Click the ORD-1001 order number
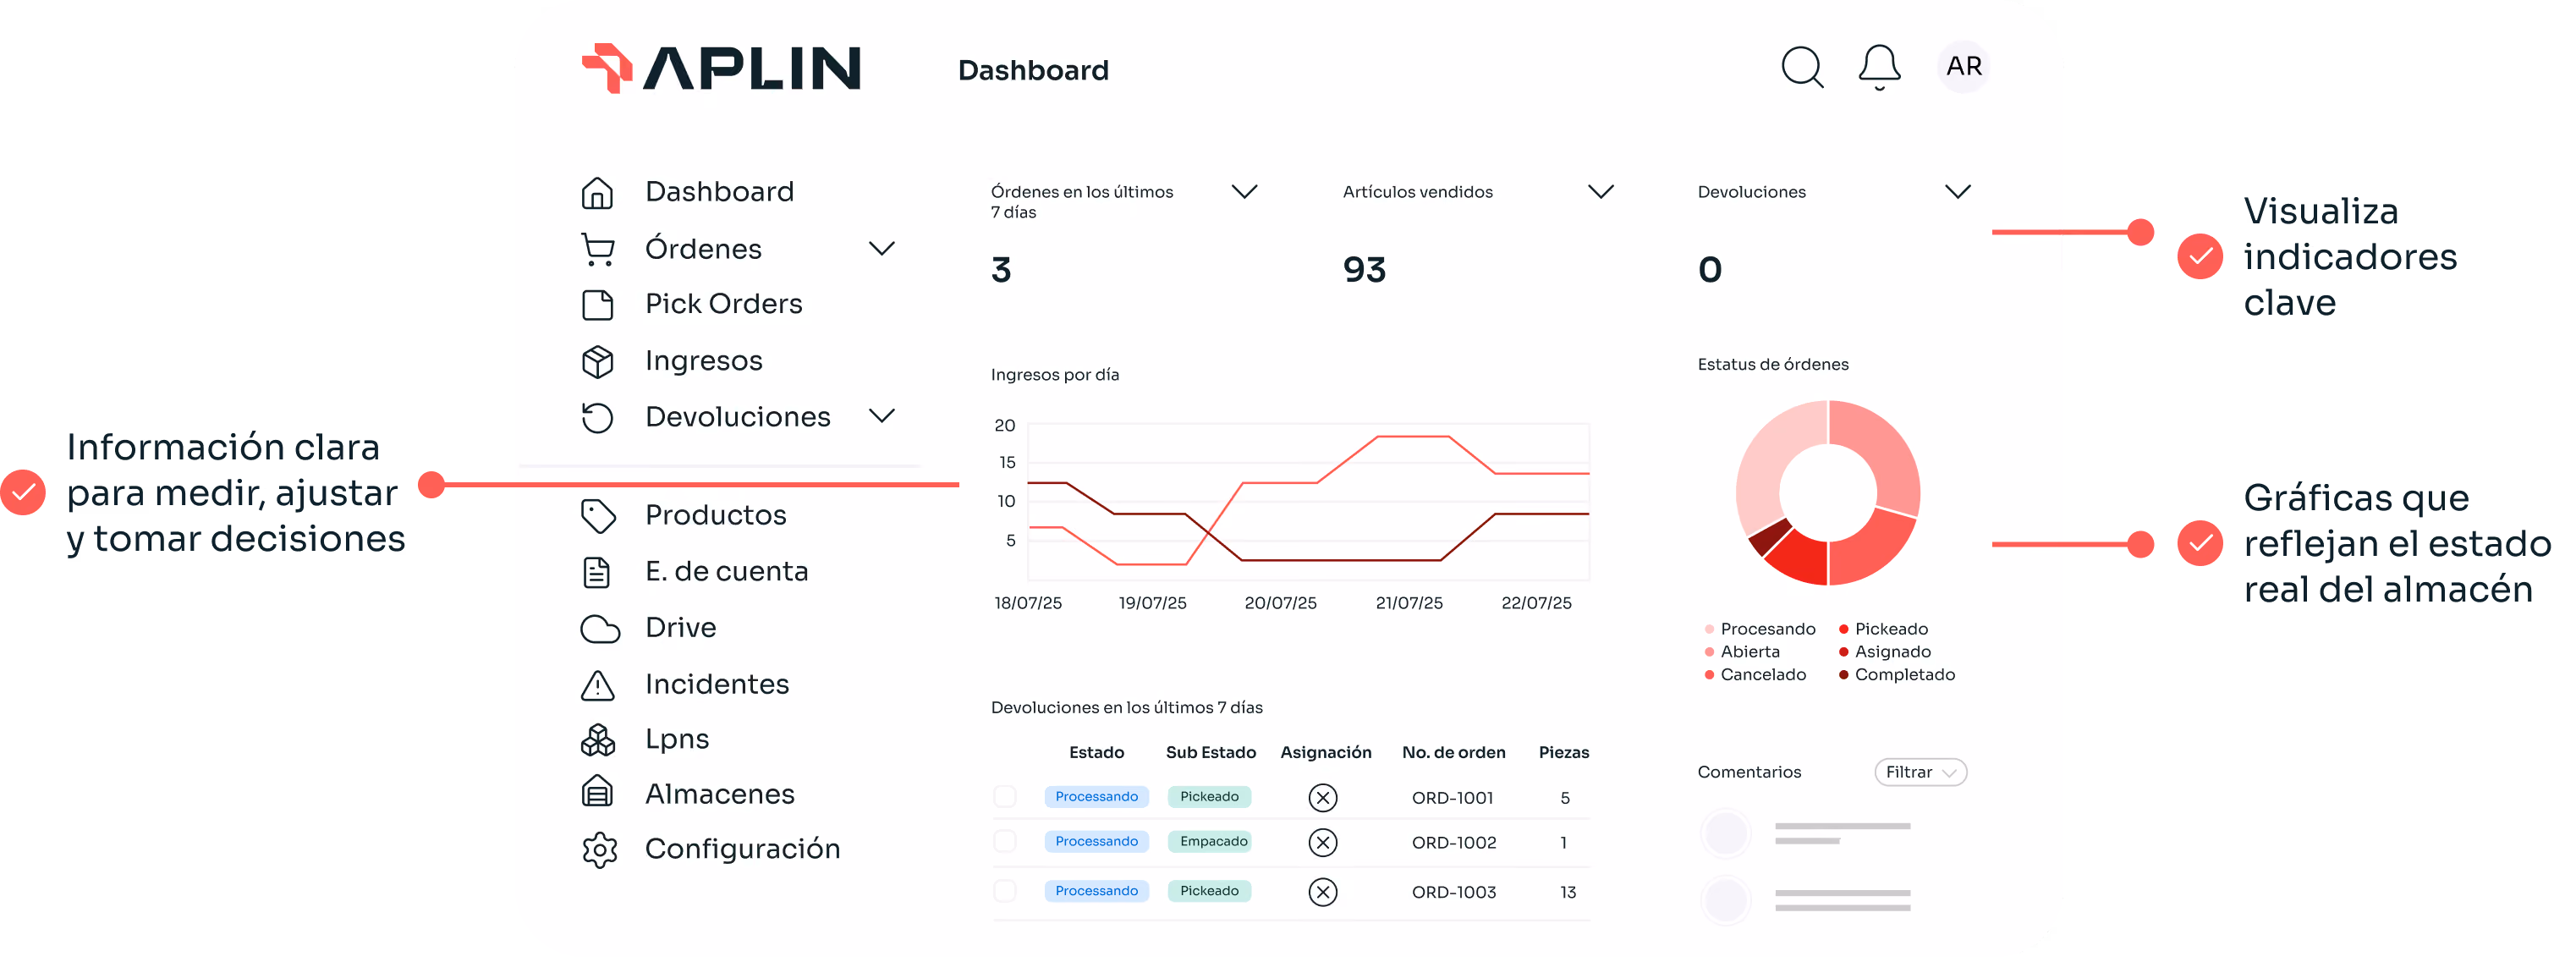The image size is (2576, 962). (1452, 799)
